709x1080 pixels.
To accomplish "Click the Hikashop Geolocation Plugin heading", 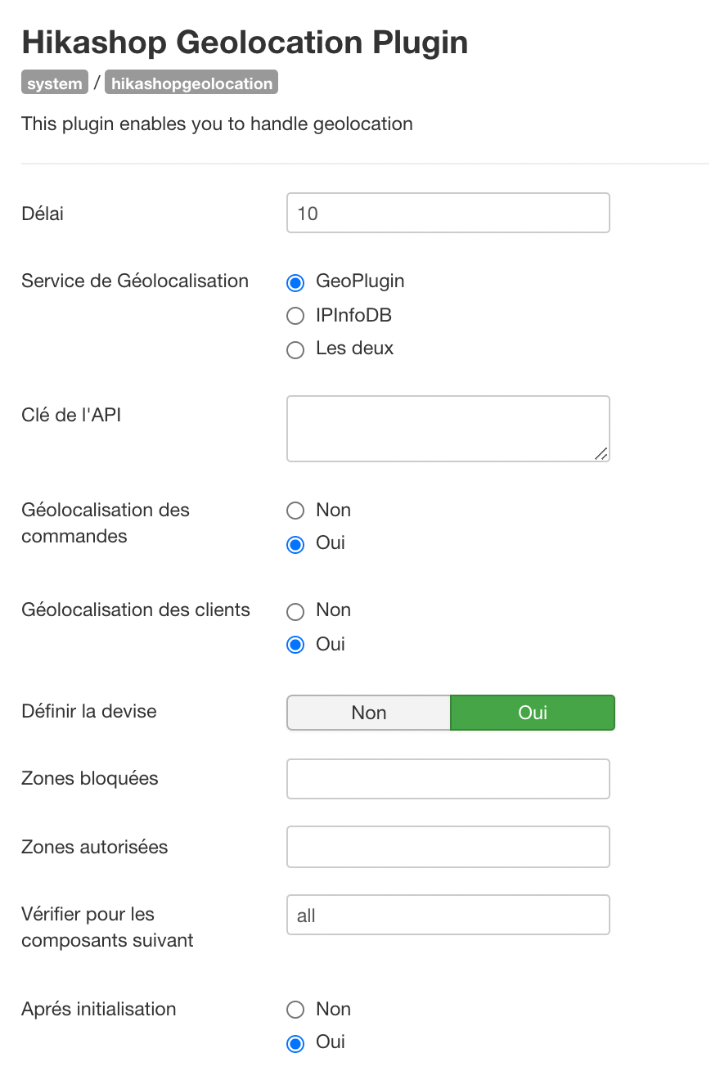I will [245, 42].
